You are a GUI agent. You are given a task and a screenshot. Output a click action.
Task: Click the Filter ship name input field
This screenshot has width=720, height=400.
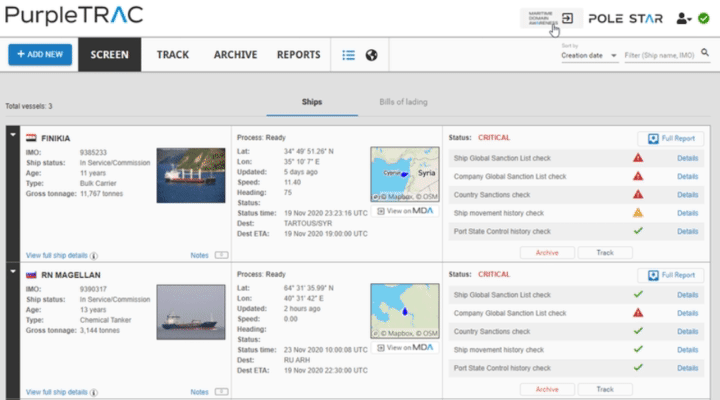coord(664,56)
